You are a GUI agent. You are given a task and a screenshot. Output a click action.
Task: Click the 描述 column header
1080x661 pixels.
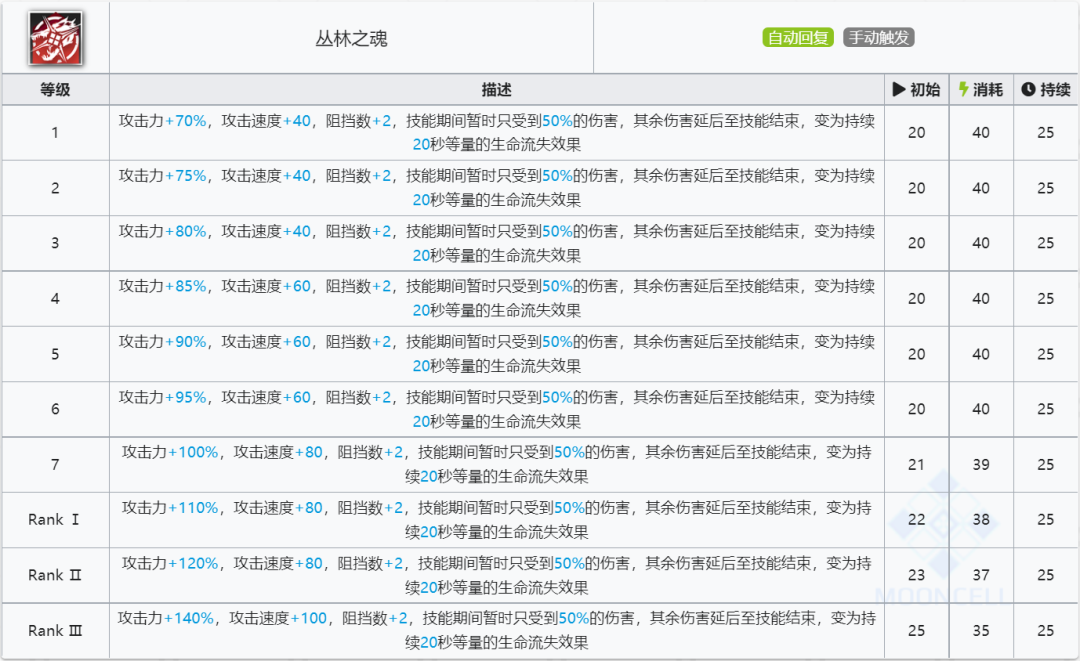pos(496,89)
